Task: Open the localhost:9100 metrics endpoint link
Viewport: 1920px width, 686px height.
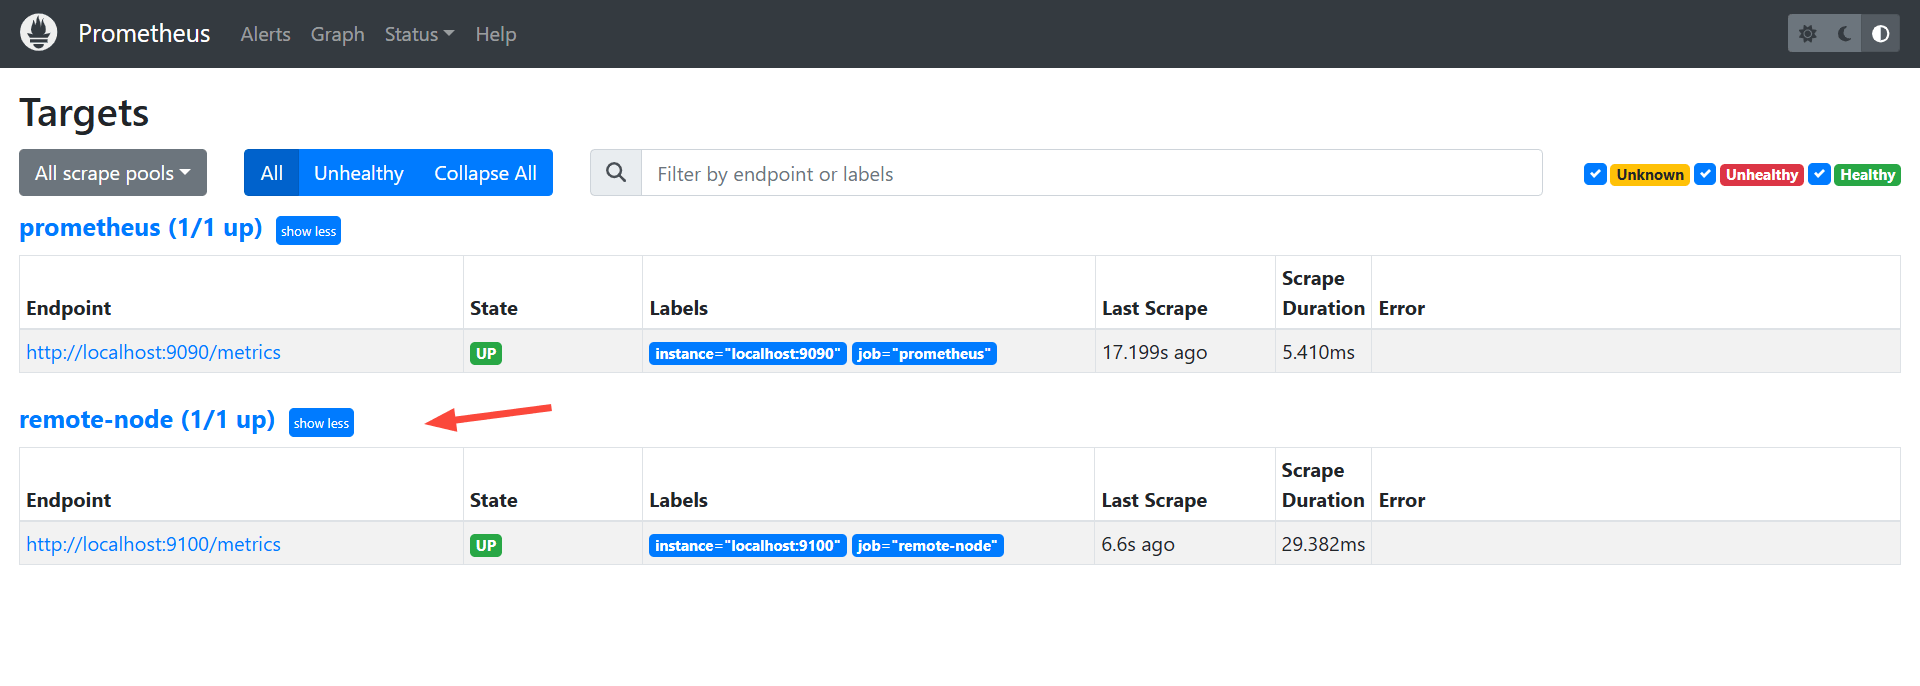Action: tap(153, 544)
